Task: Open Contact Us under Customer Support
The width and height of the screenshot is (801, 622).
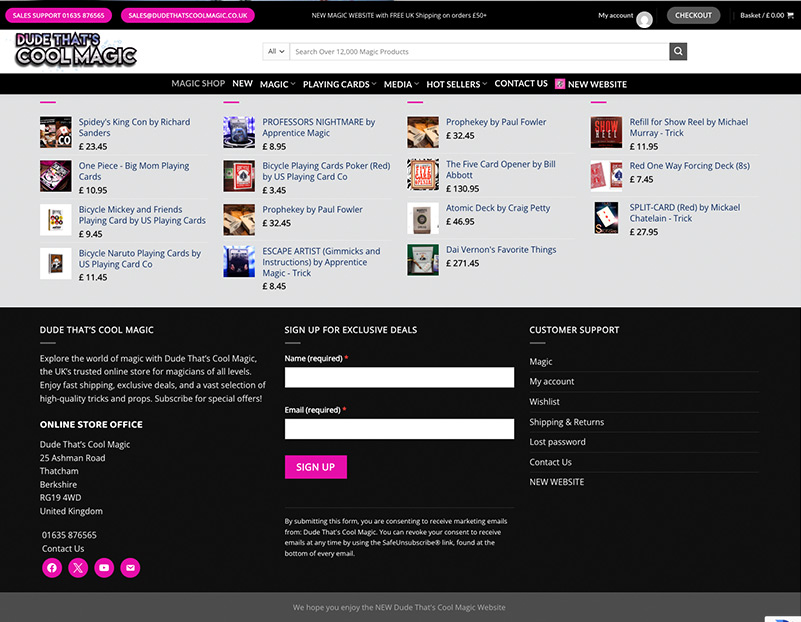Action: [x=550, y=462]
